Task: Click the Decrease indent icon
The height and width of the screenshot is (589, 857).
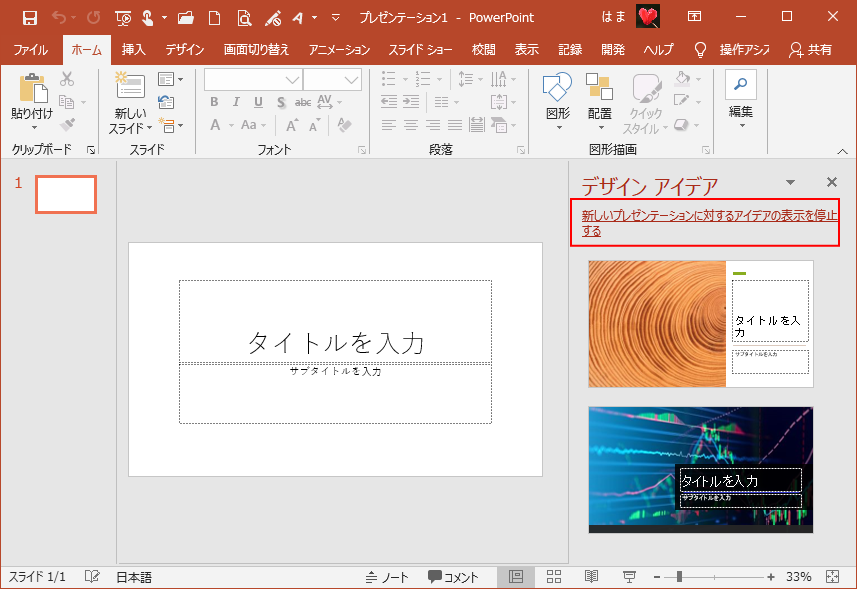Action: (x=389, y=102)
